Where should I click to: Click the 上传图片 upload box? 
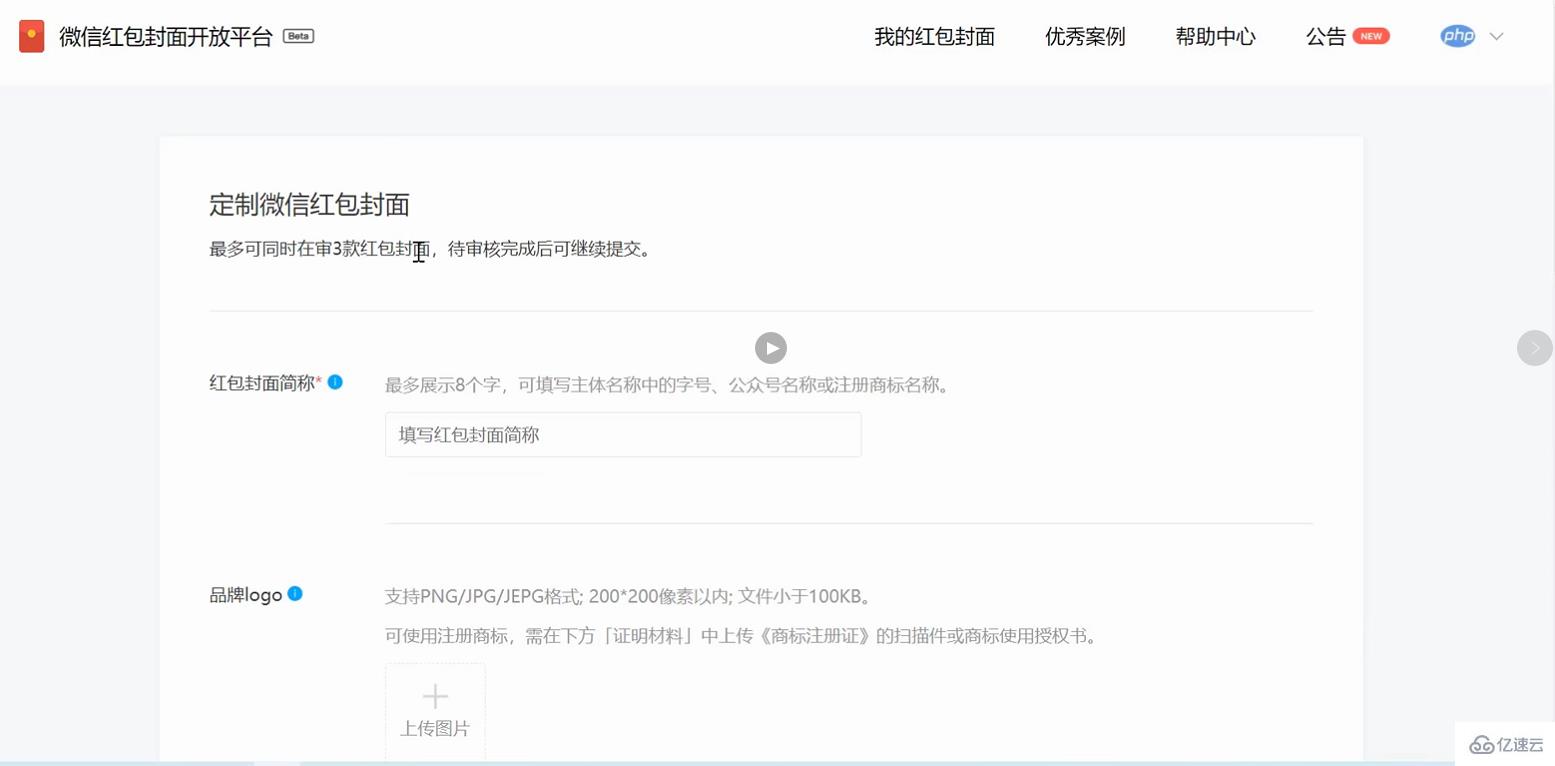pyautogui.click(x=435, y=711)
